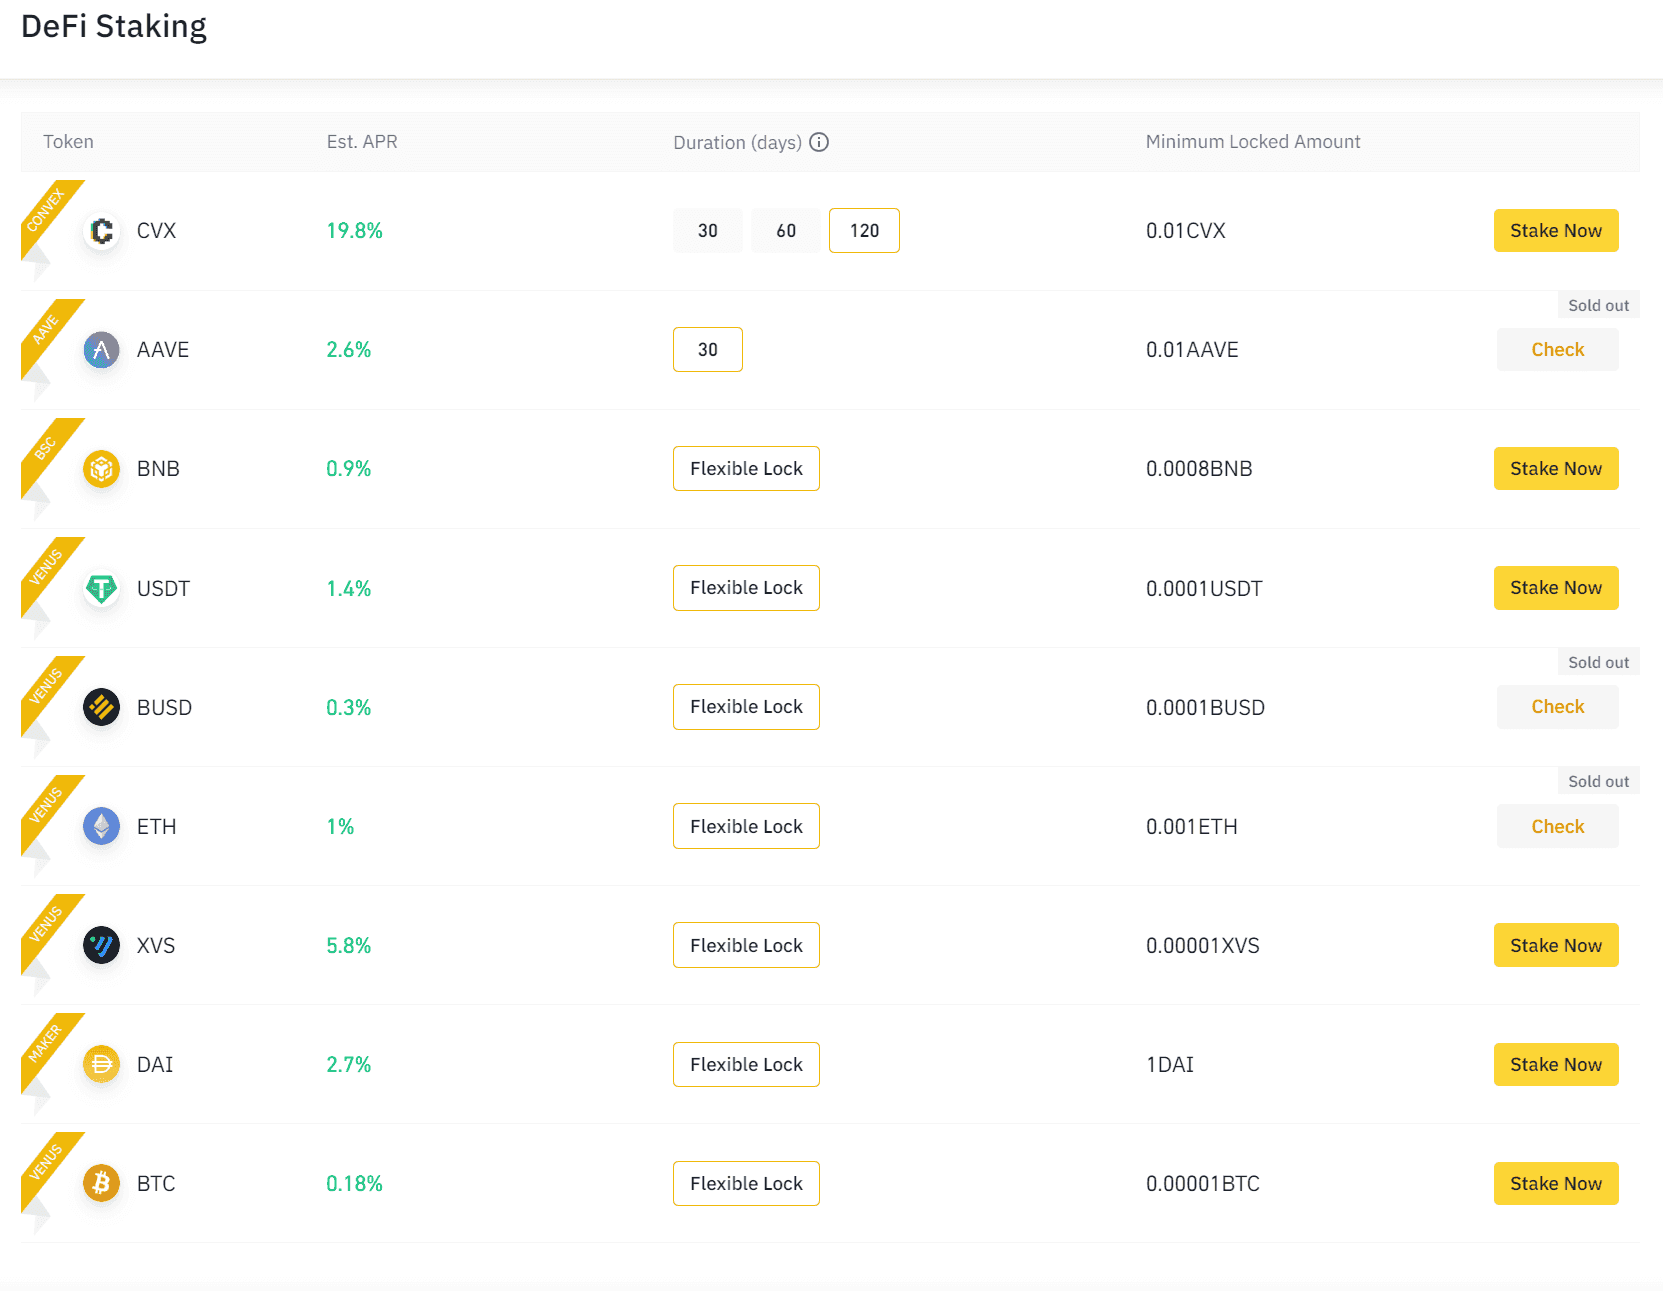Click Stake Now for XVS
The image size is (1663, 1291).
tap(1556, 945)
